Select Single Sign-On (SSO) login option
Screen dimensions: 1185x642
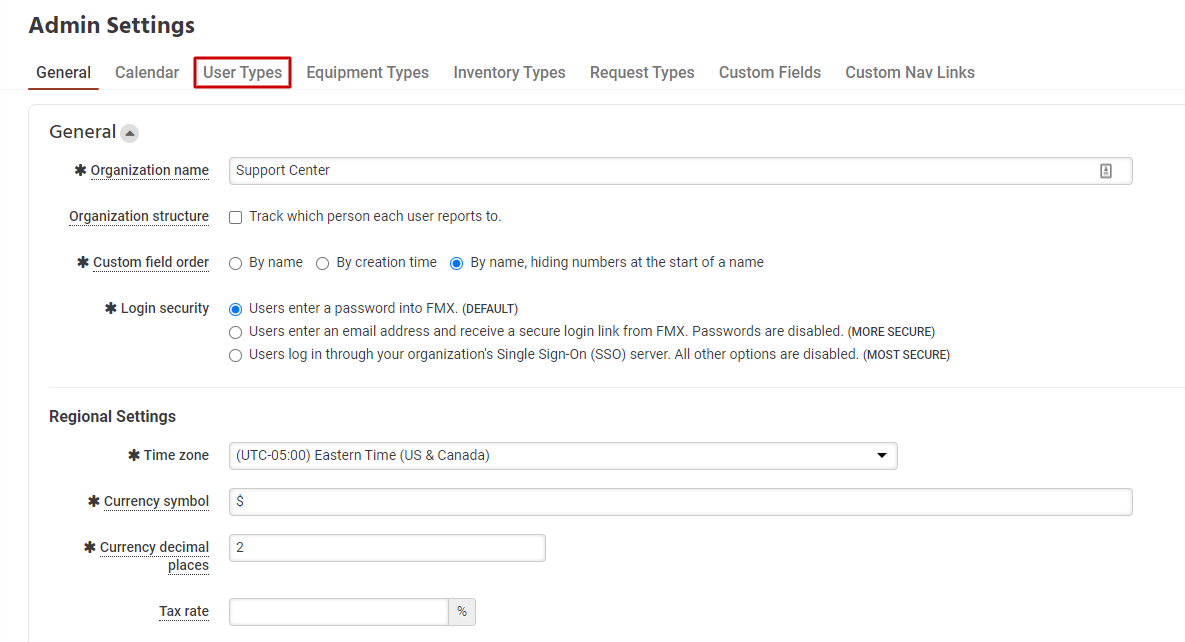[236, 355]
